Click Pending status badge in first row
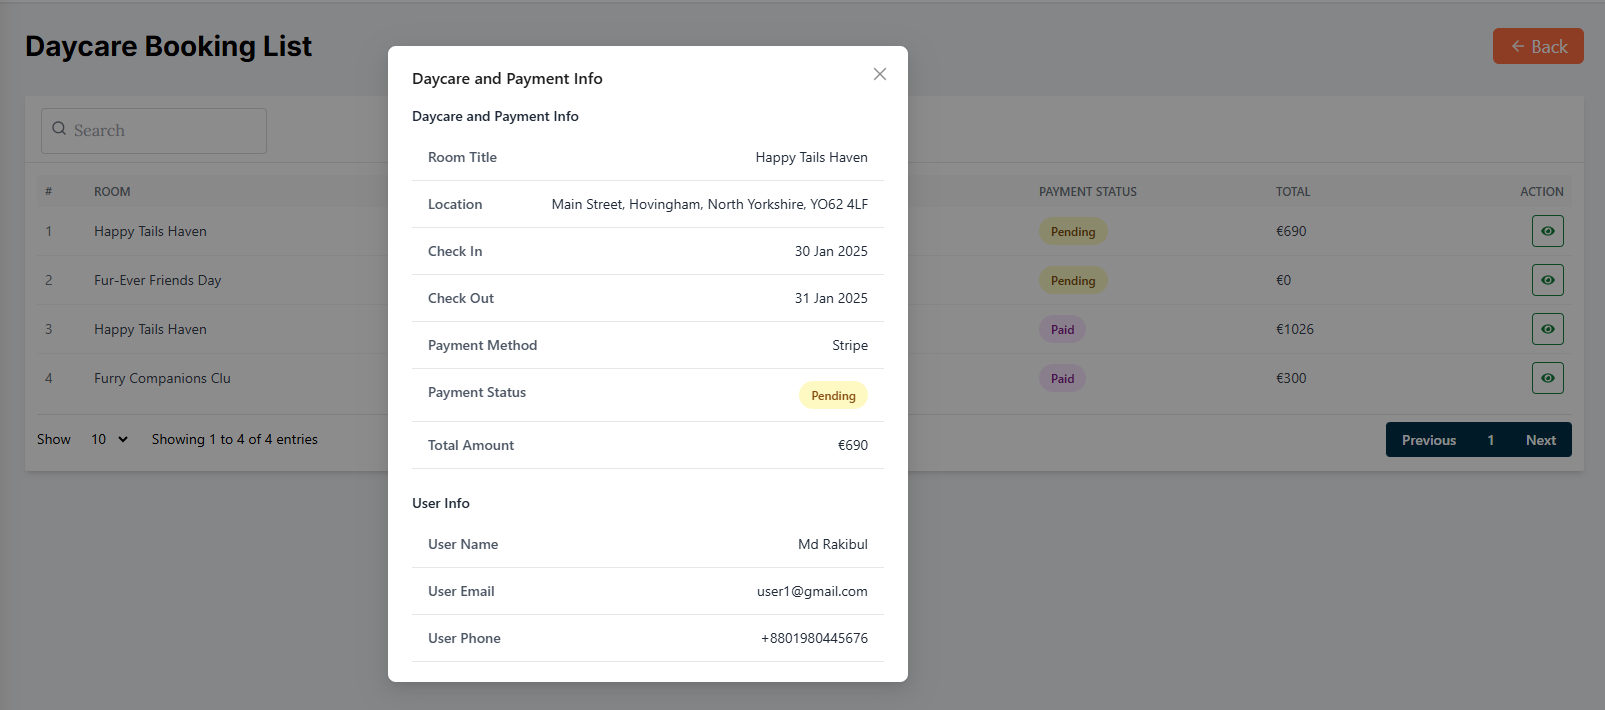The image size is (1605, 710). [1072, 232]
